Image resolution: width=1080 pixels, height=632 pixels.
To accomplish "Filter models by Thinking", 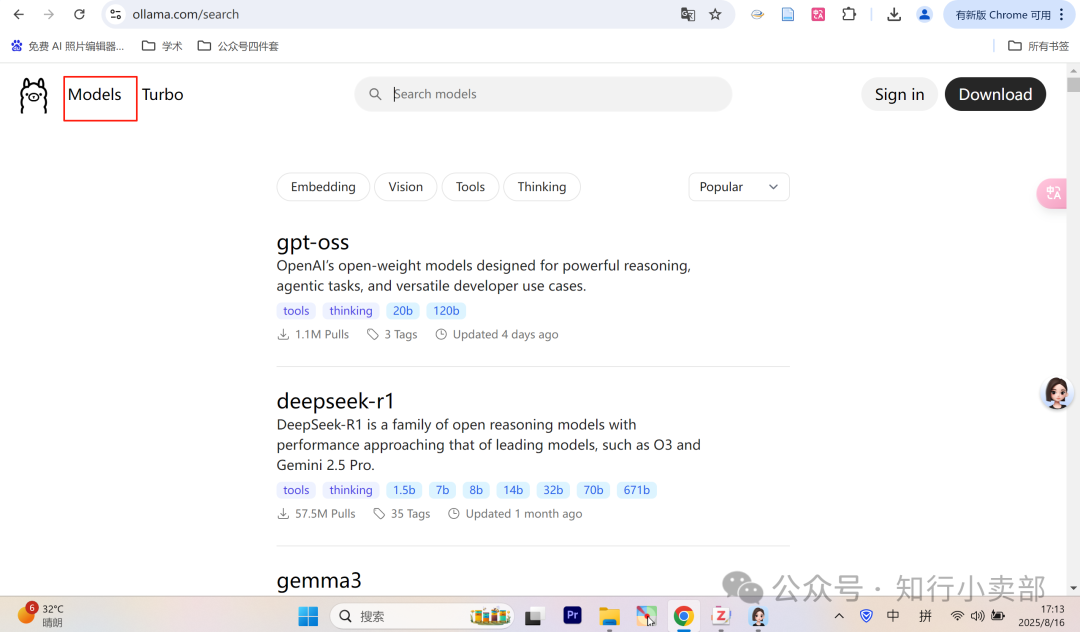I will (x=541, y=187).
